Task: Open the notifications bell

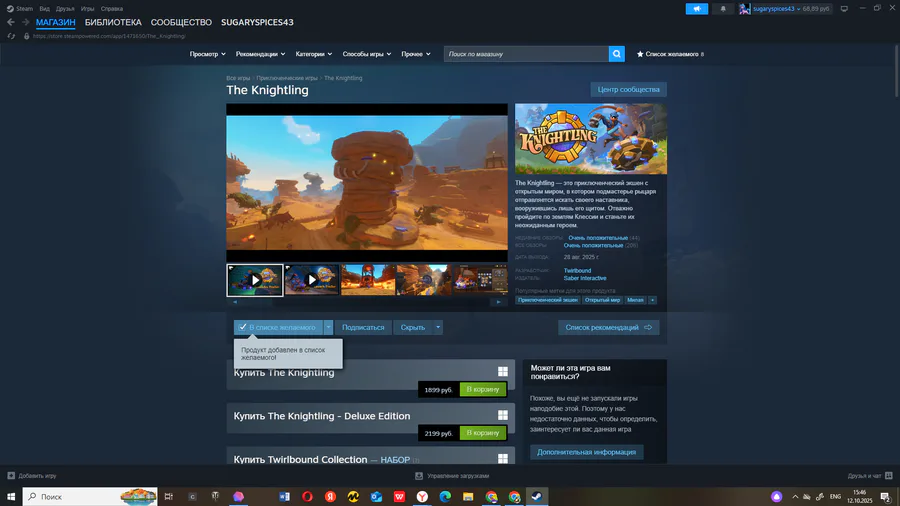Action: (723, 9)
